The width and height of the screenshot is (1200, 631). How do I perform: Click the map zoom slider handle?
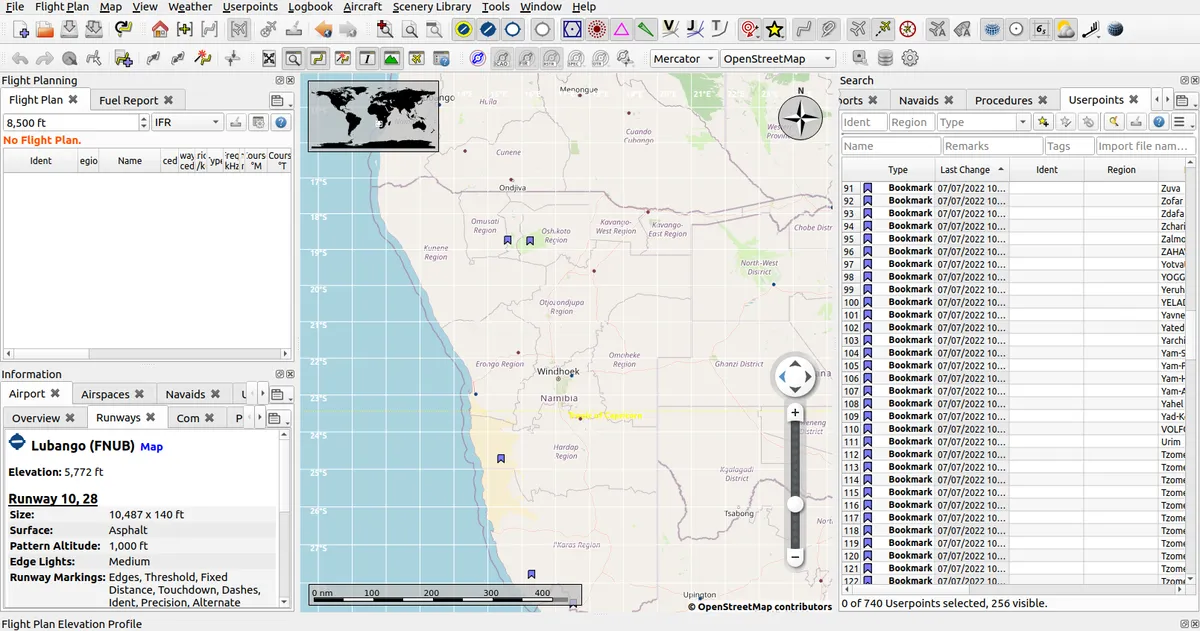[795, 504]
